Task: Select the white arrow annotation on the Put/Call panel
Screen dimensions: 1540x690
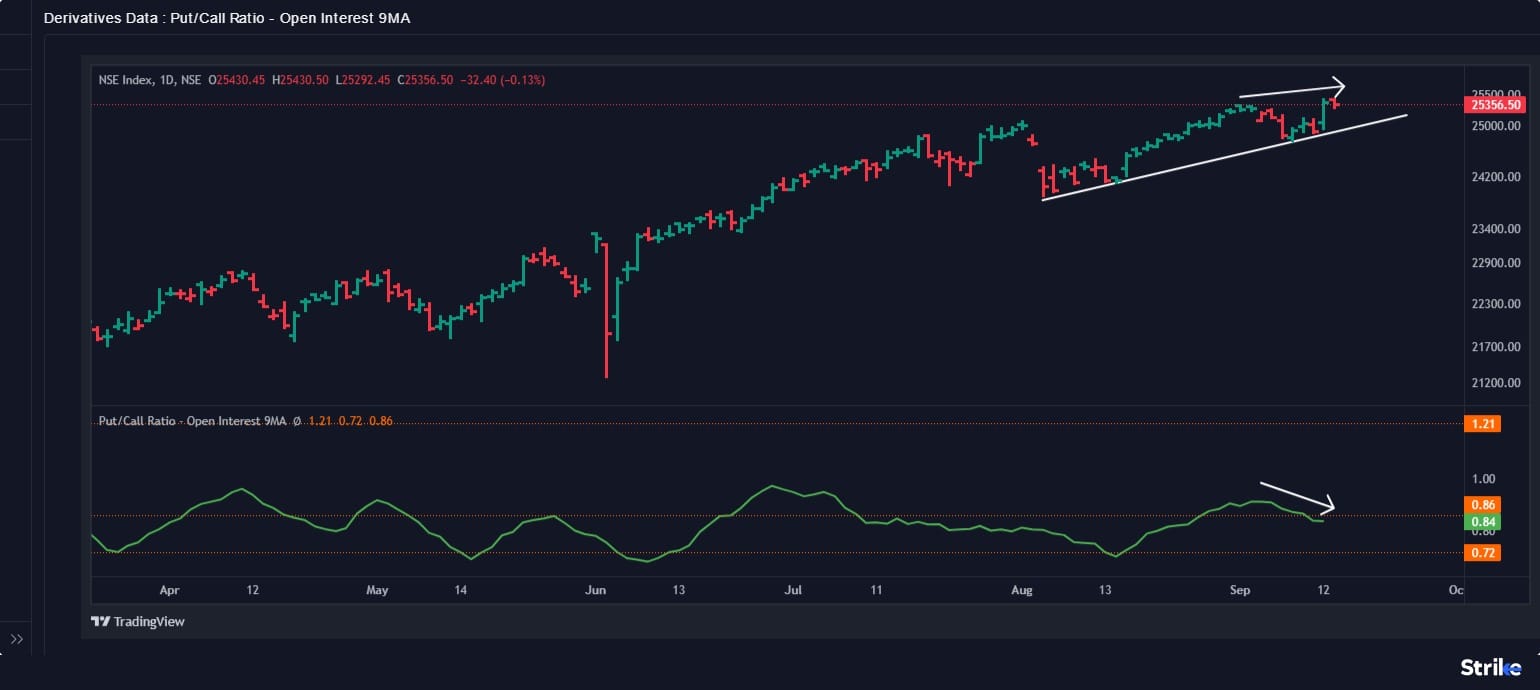Action: (x=1295, y=495)
